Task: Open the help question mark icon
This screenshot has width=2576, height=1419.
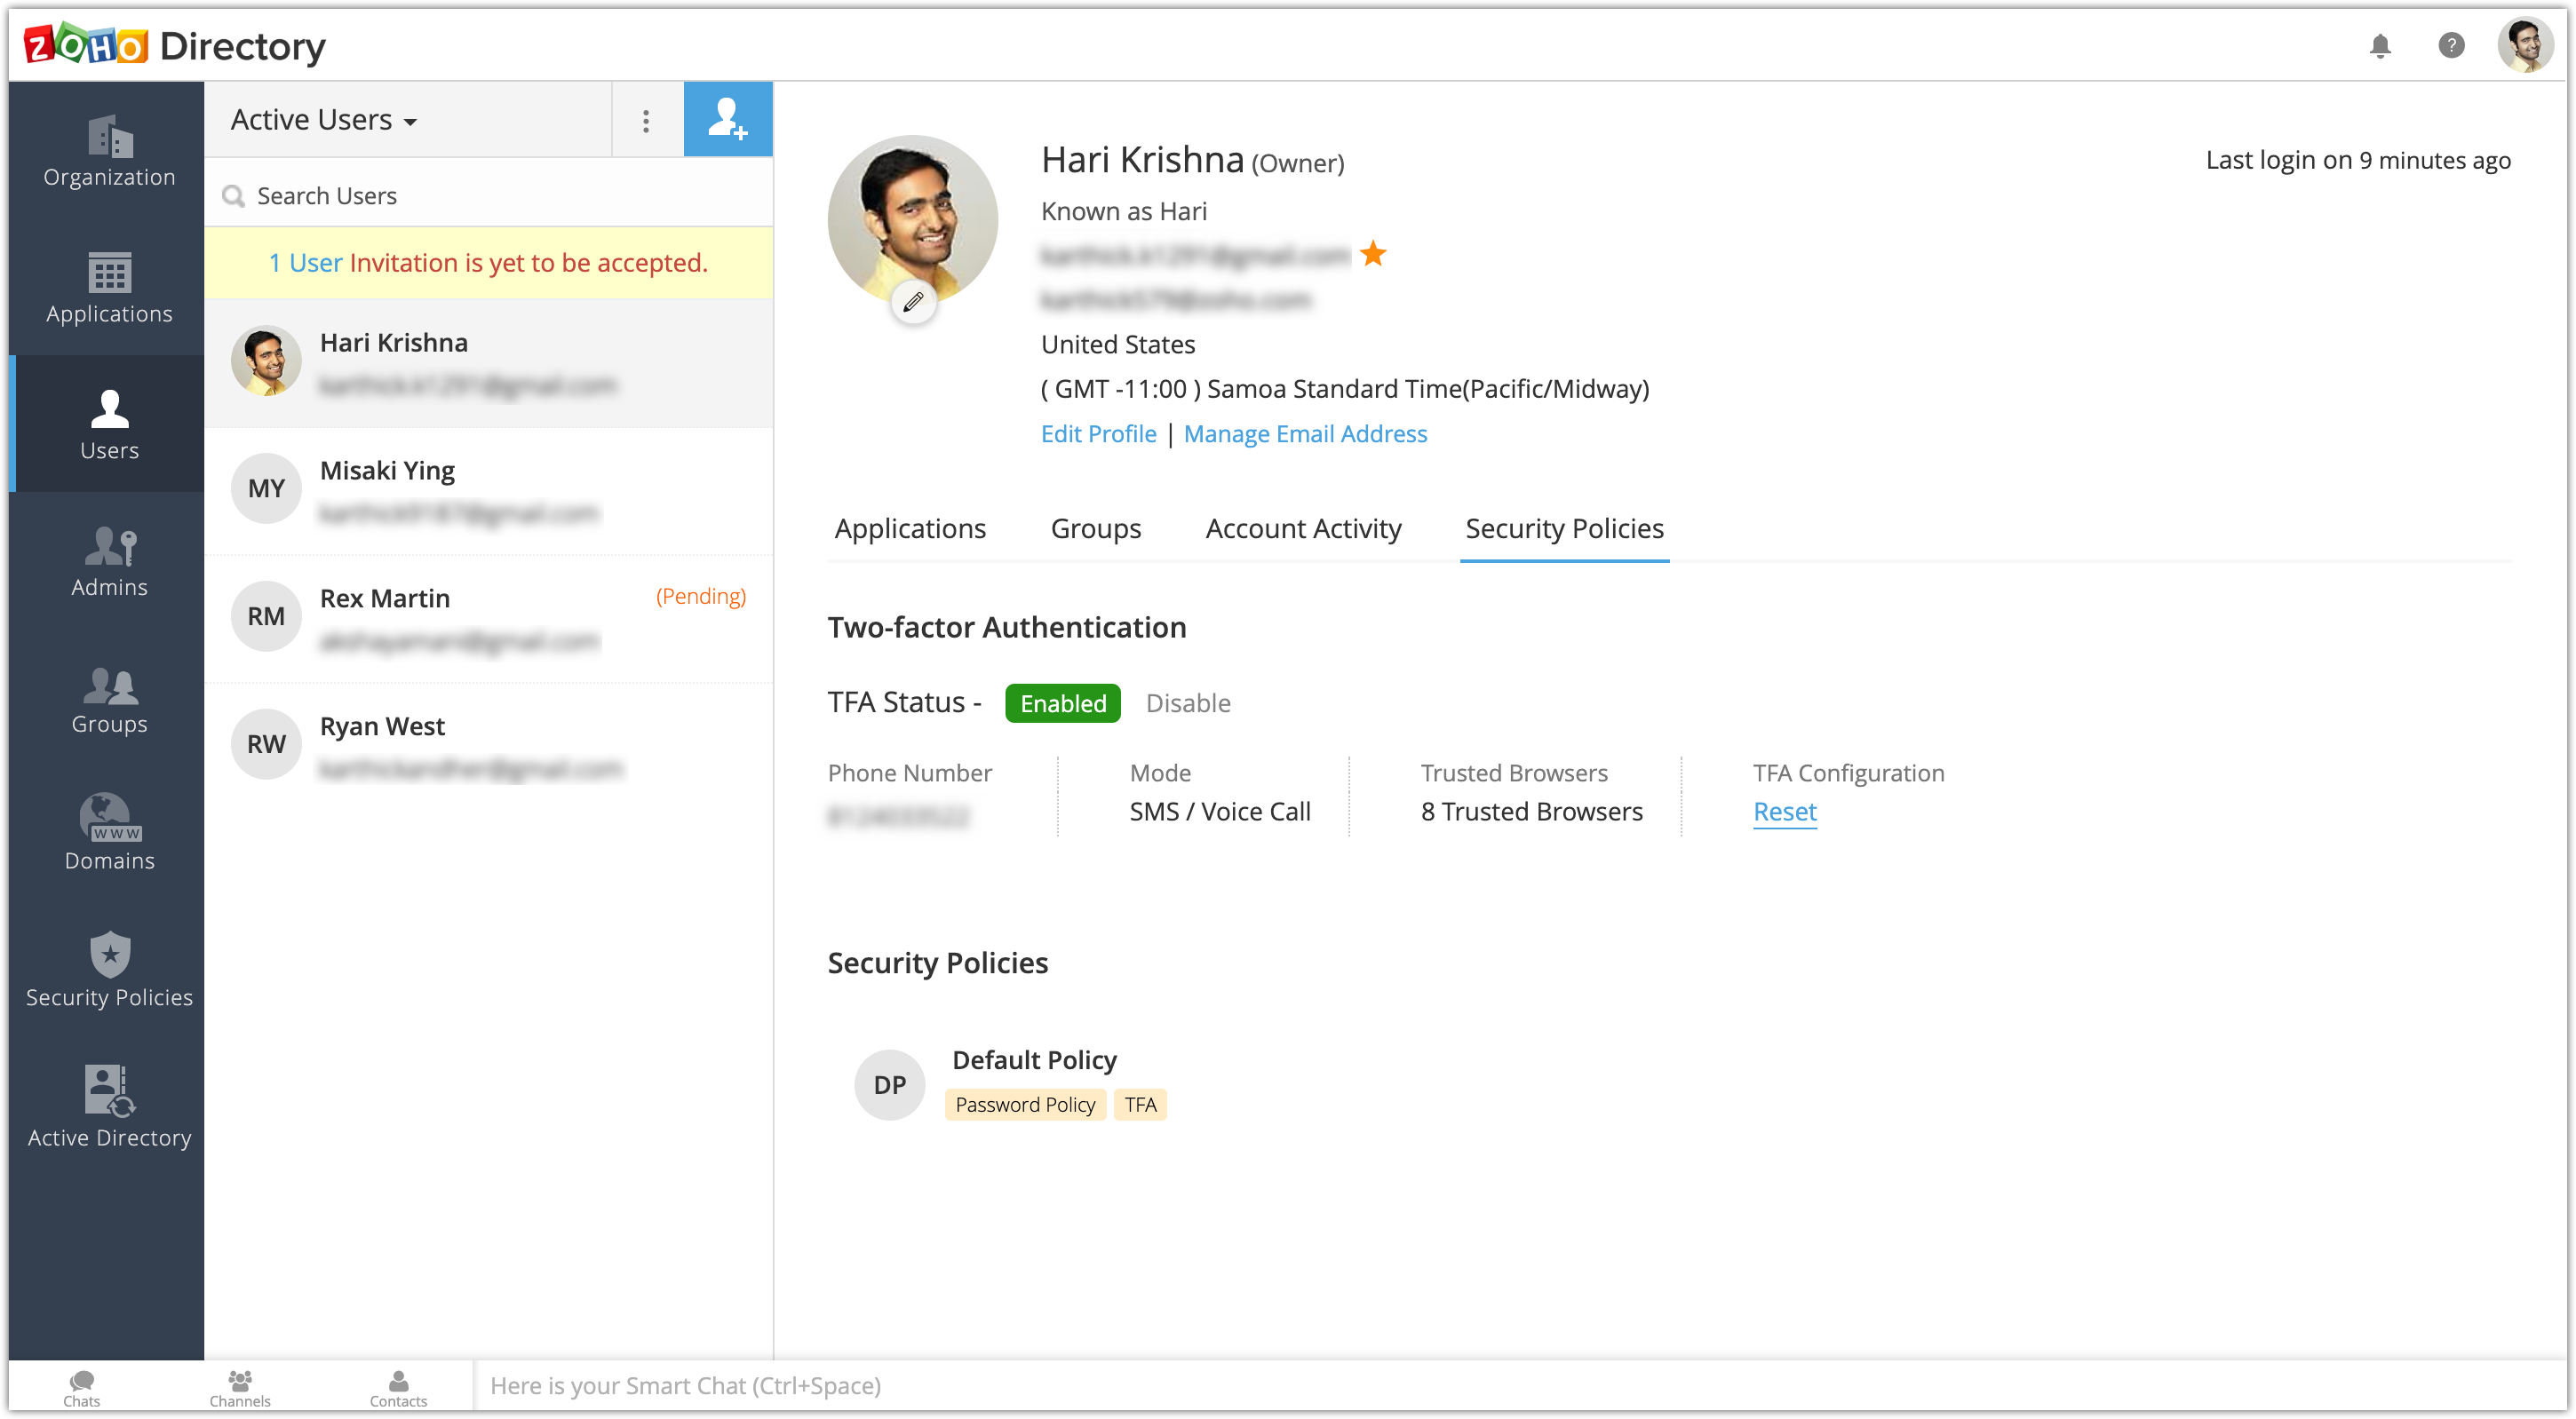Action: pyautogui.click(x=2450, y=45)
